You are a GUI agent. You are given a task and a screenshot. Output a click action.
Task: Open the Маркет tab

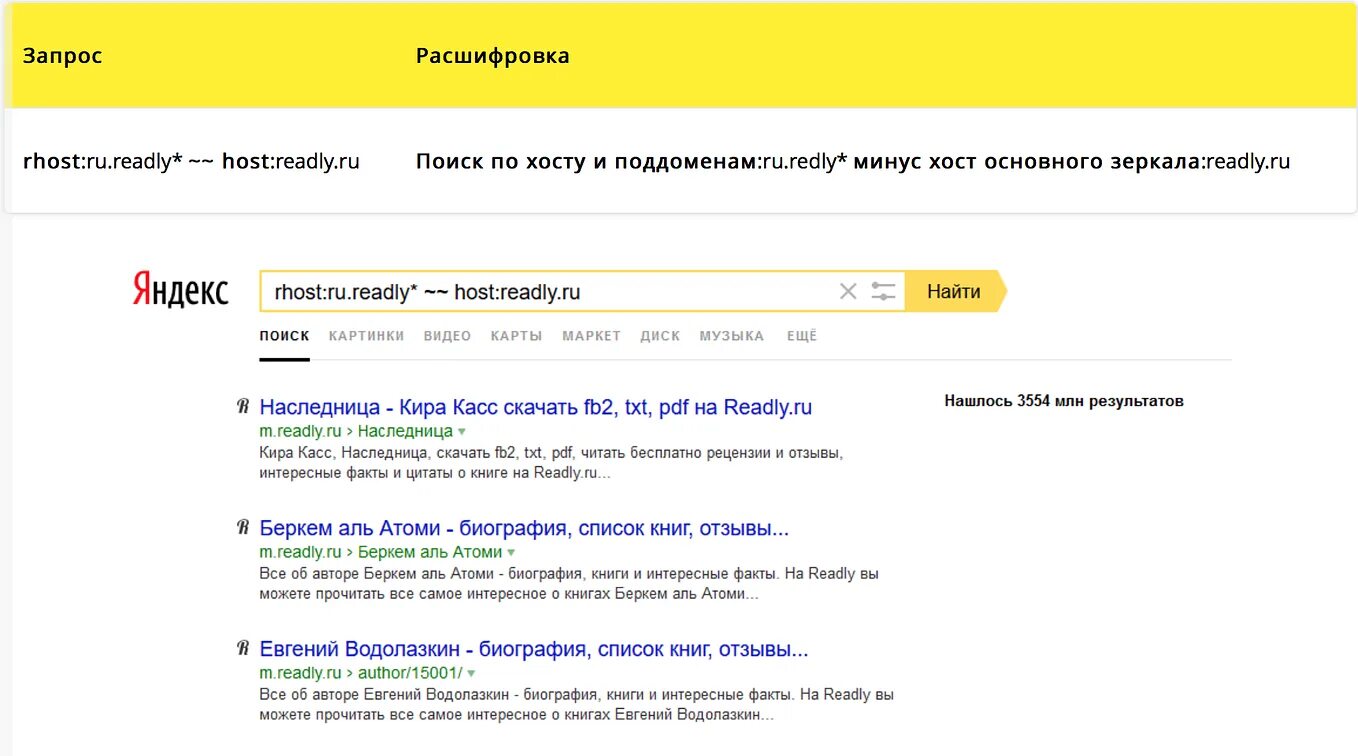point(591,336)
